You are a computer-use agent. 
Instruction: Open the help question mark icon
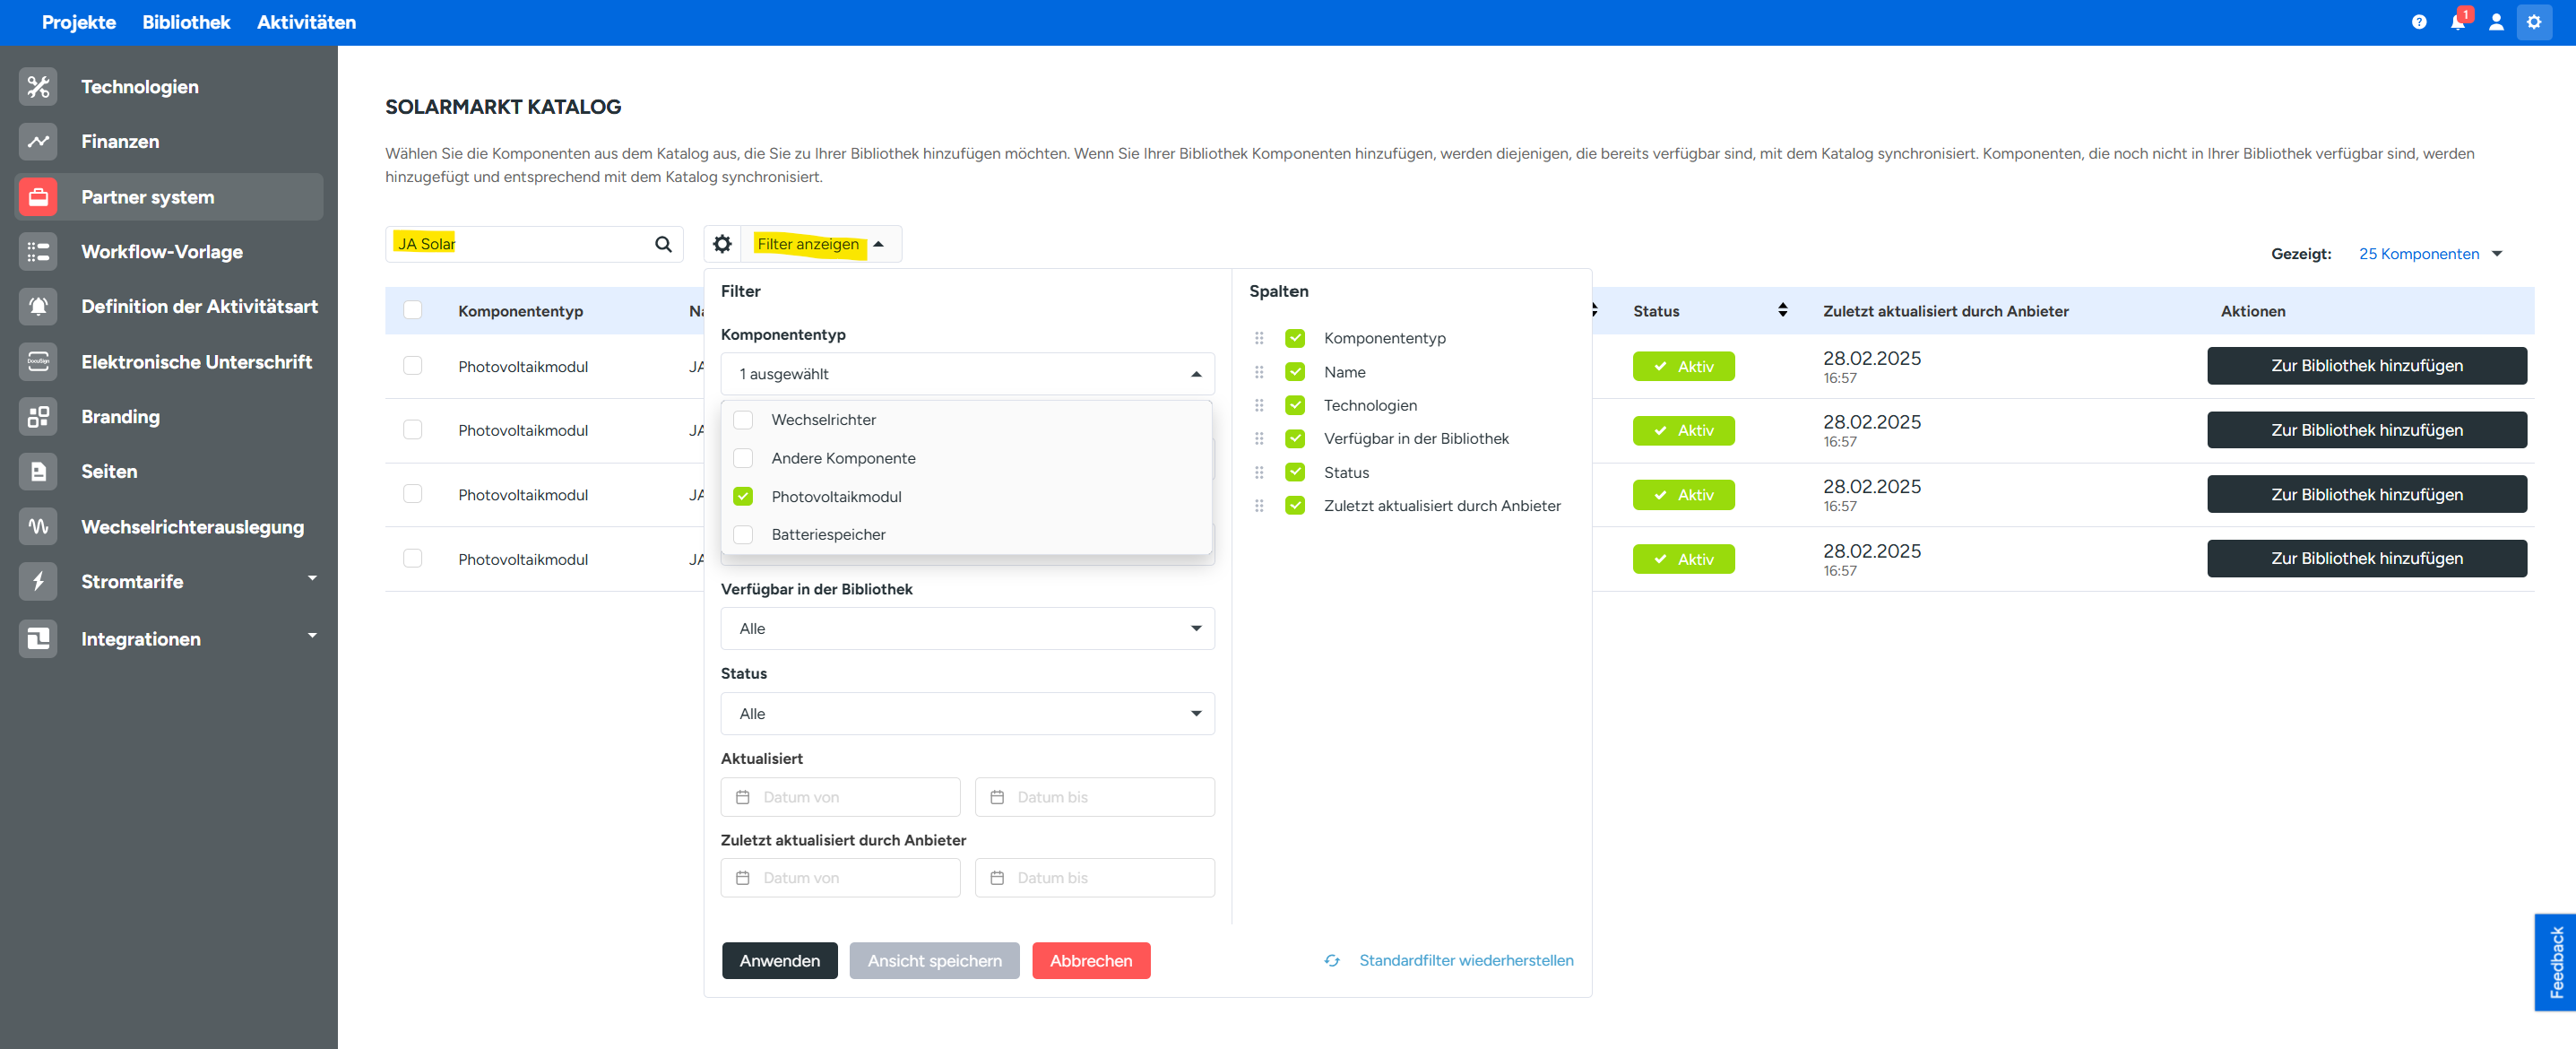tap(2418, 22)
